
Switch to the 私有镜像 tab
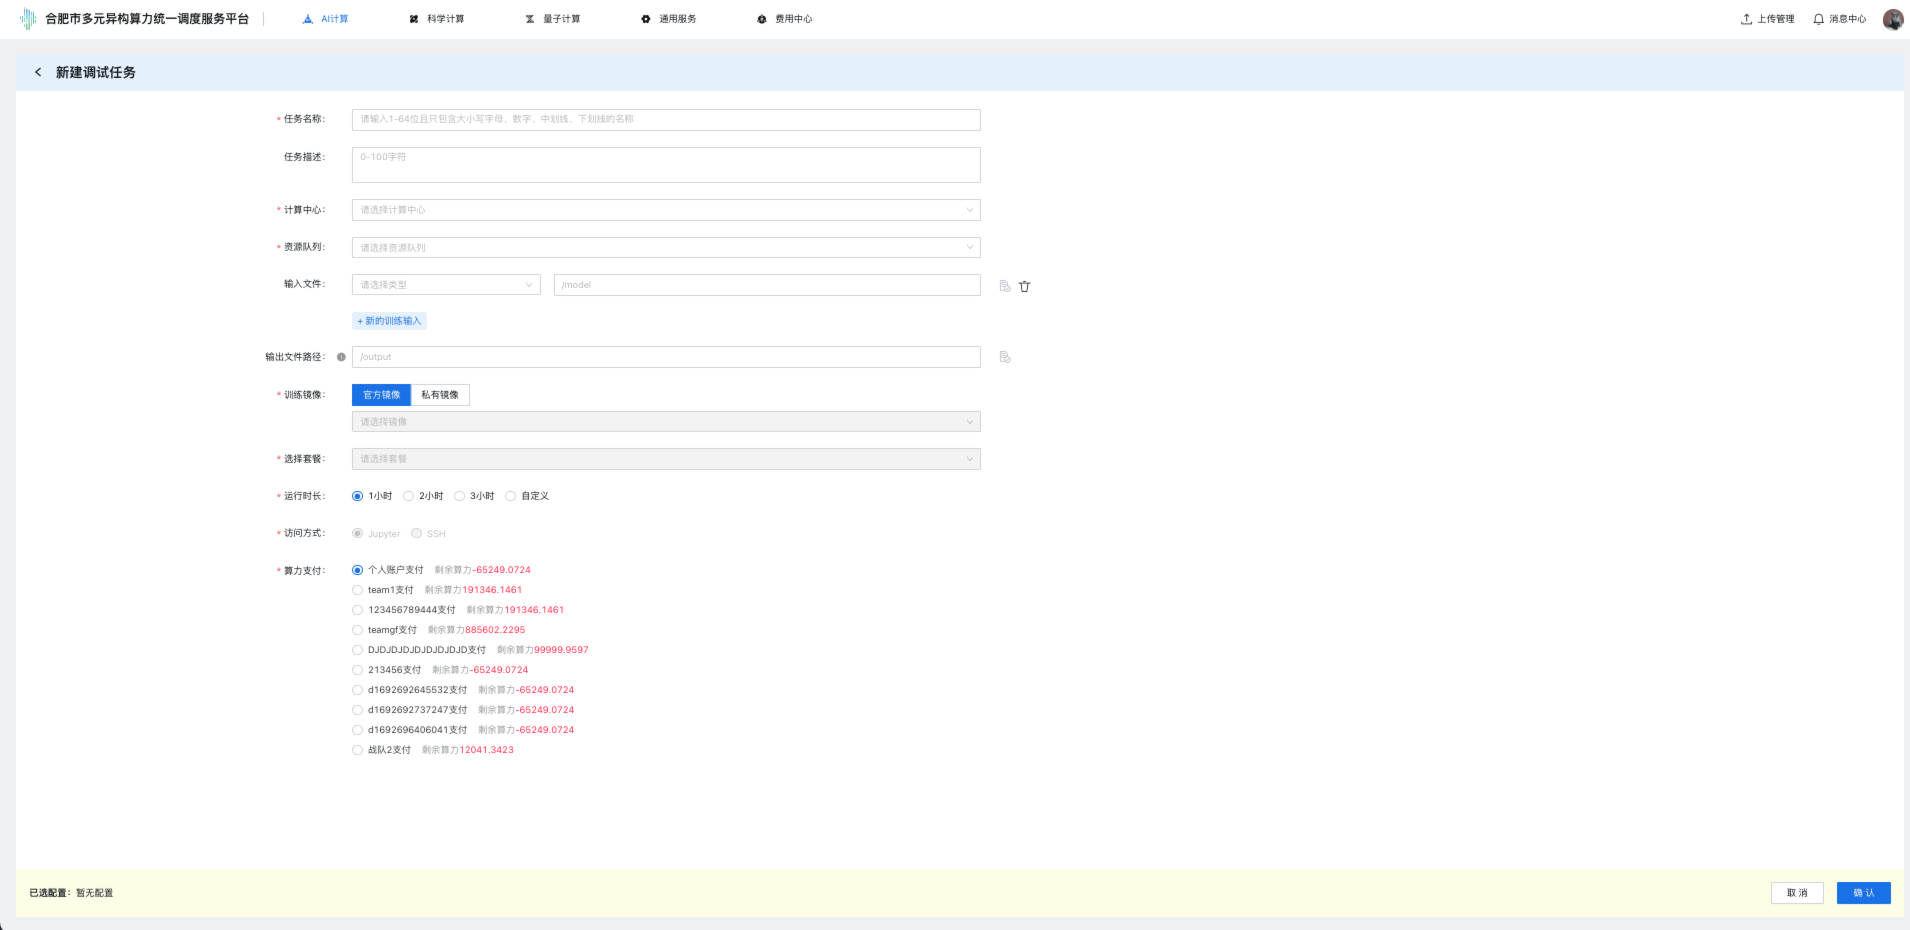click(440, 395)
